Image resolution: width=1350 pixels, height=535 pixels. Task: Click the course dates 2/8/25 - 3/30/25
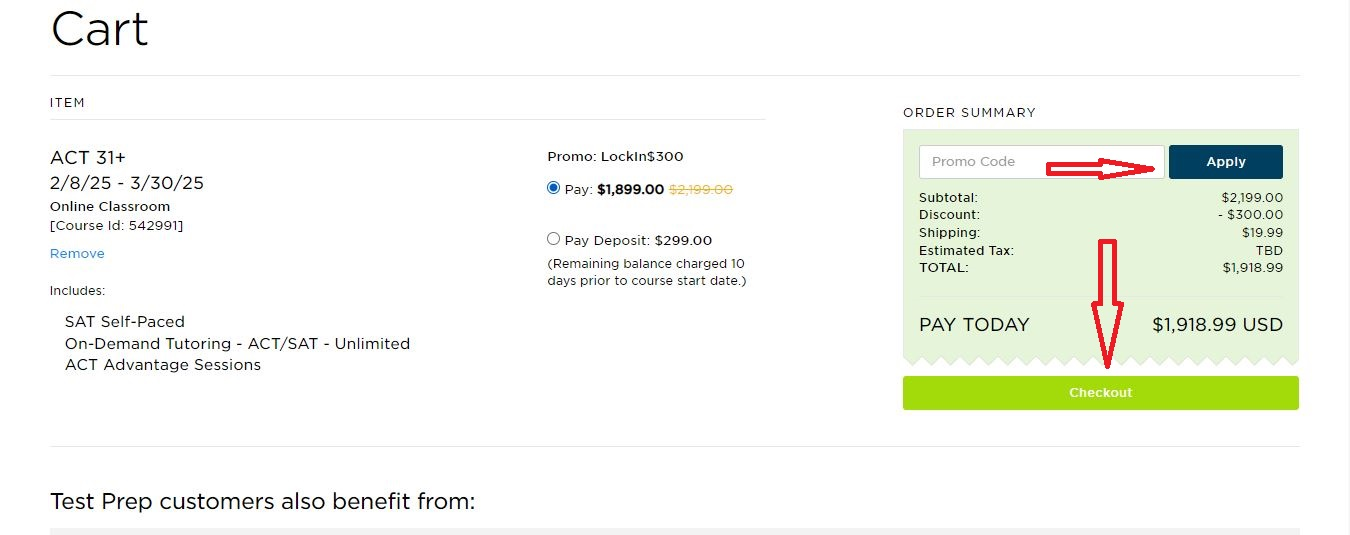tap(127, 183)
